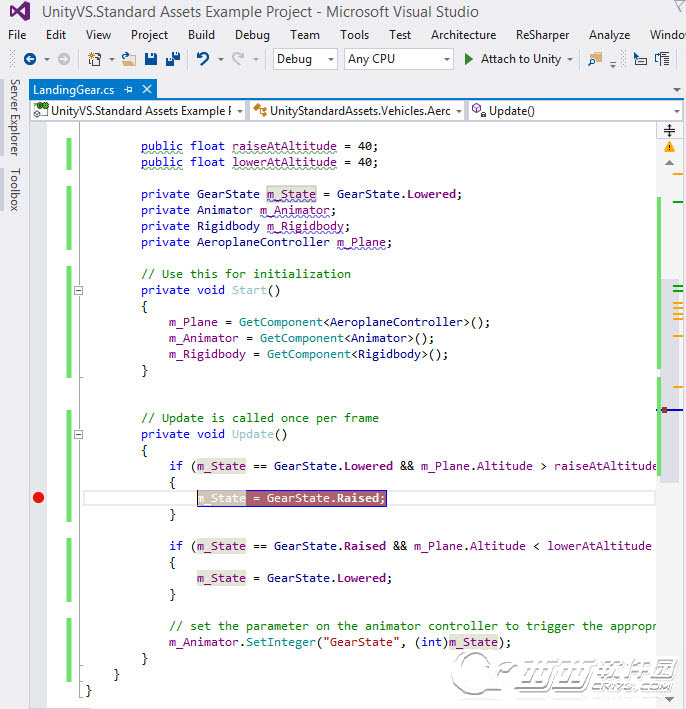686x709 pixels.
Task: Click the Visual Studio logo icon
Action: coord(20,11)
